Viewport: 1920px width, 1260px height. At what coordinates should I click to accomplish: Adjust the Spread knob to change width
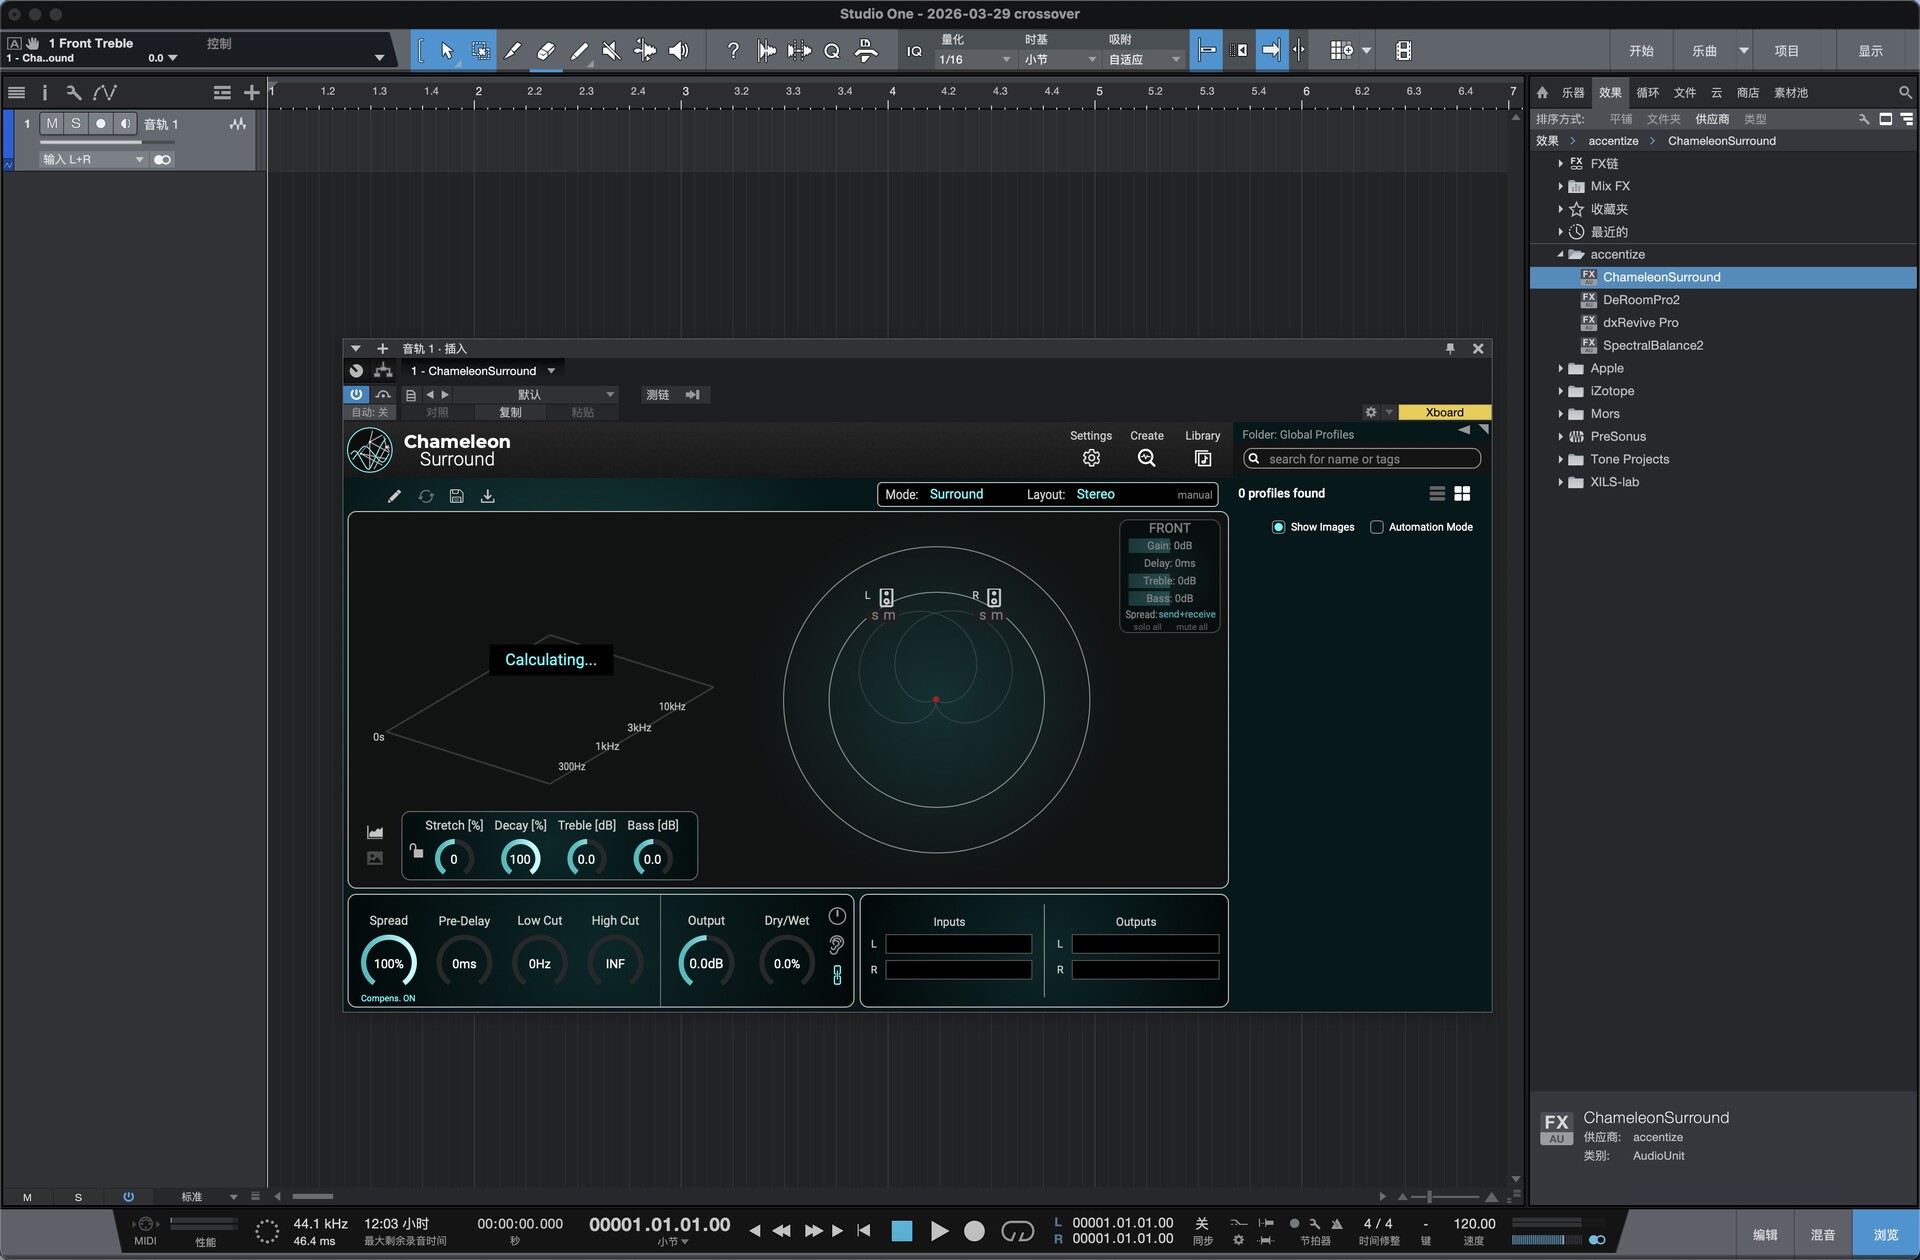click(x=389, y=961)
